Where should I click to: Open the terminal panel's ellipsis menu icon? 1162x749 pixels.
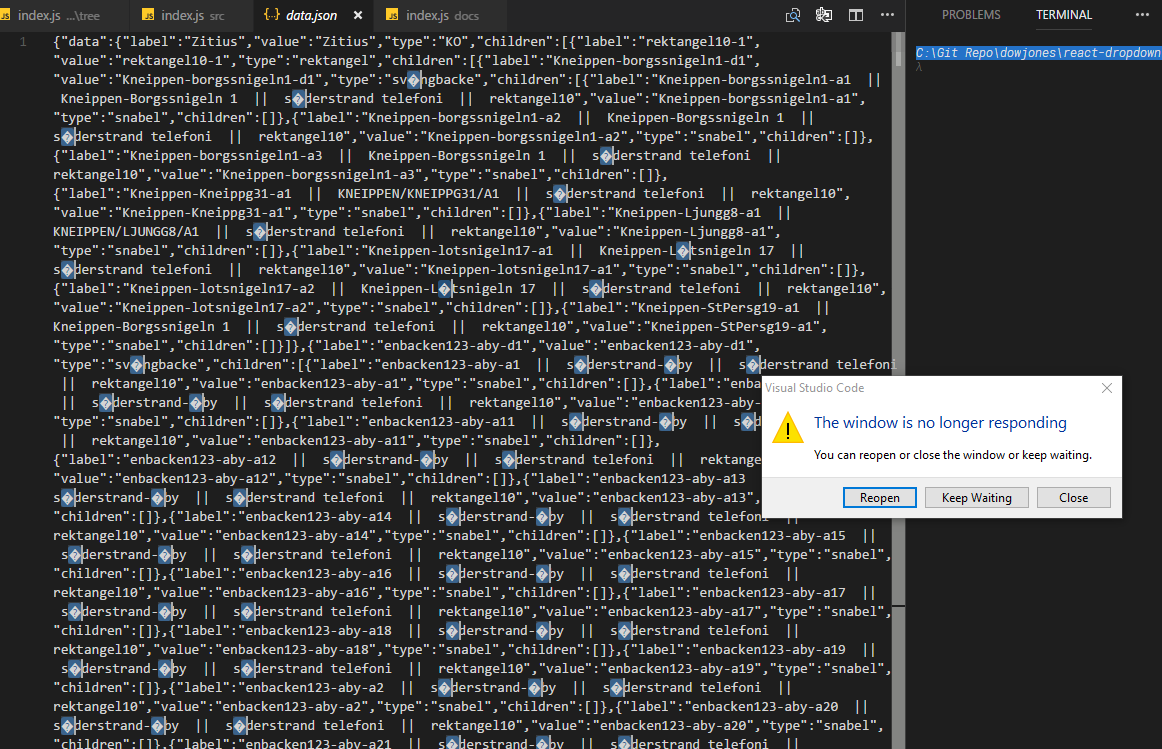(1141, 15)
